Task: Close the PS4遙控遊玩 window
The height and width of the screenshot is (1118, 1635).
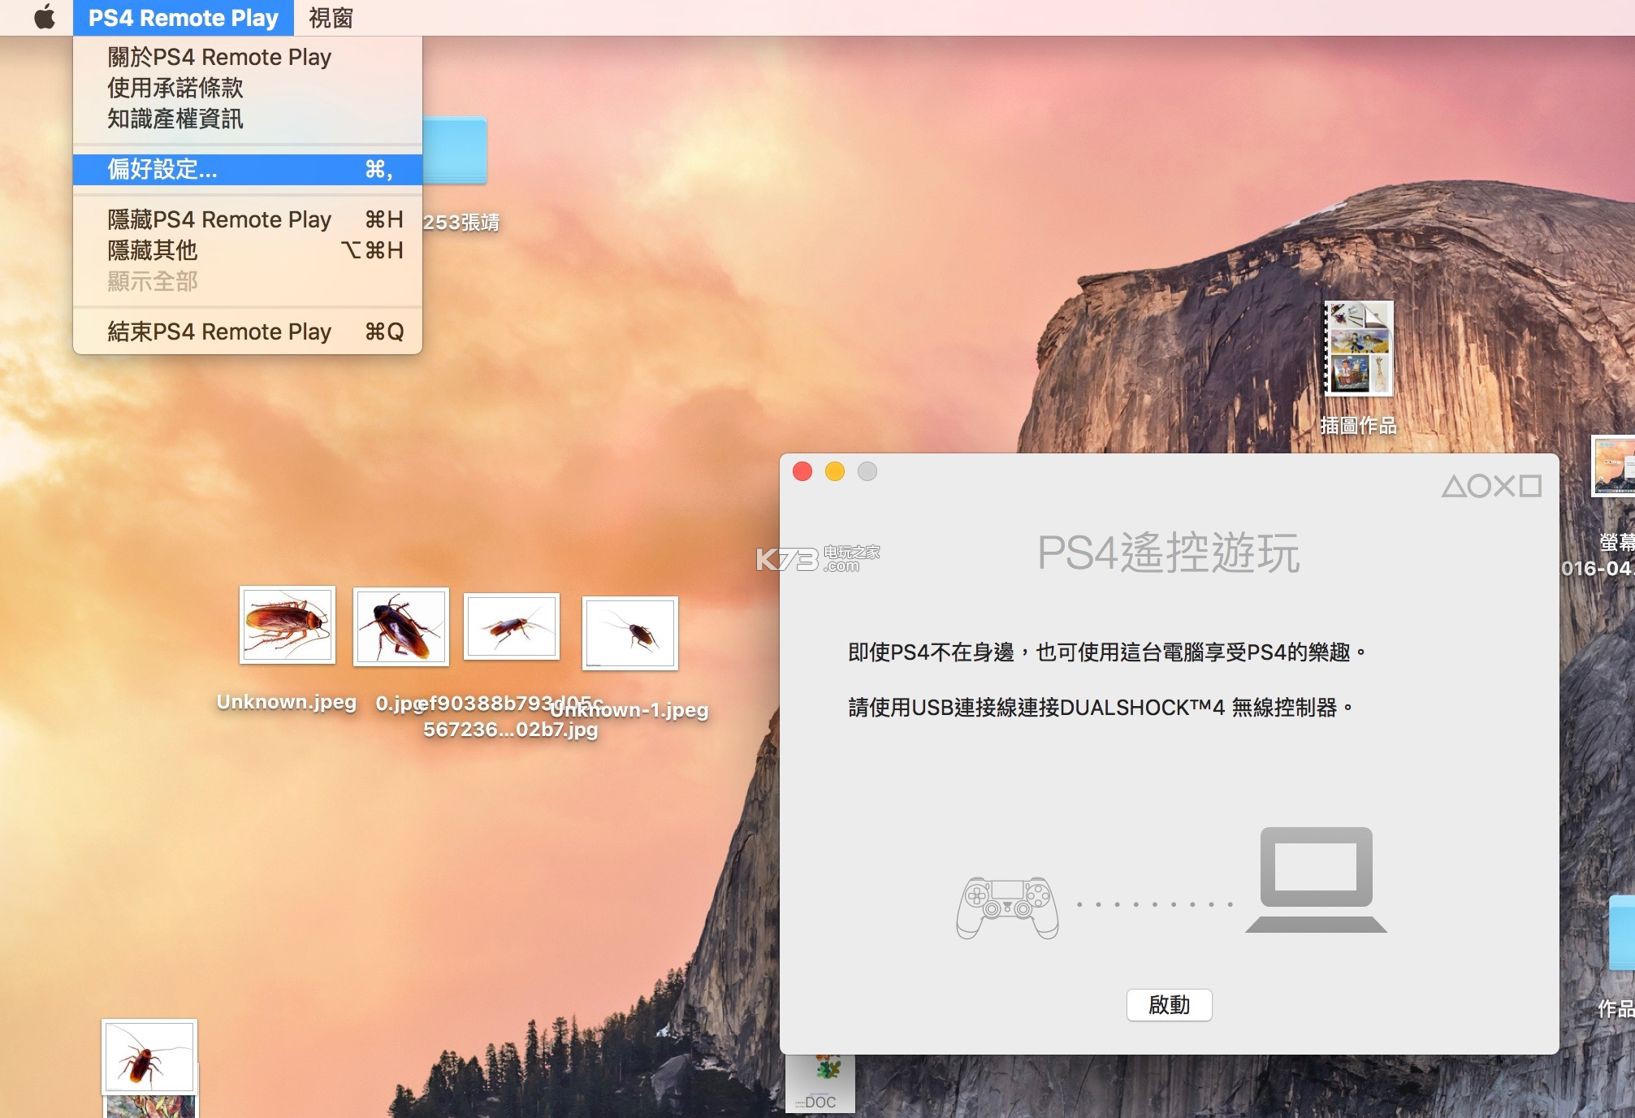Action: 802,471
